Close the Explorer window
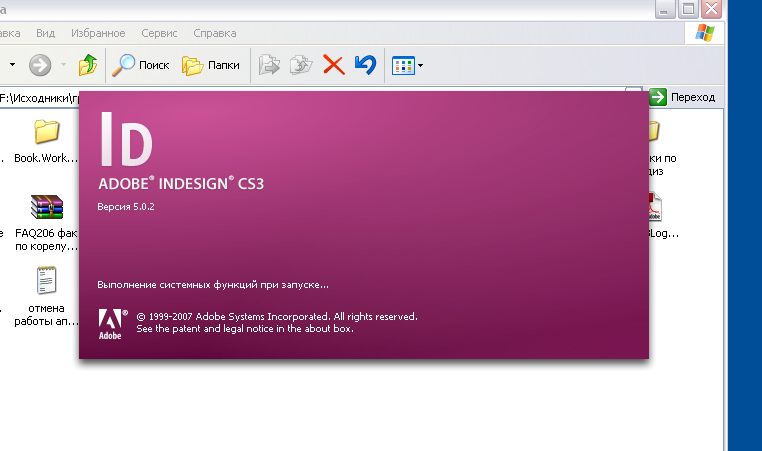762x451 pixels. coord(711,9)
